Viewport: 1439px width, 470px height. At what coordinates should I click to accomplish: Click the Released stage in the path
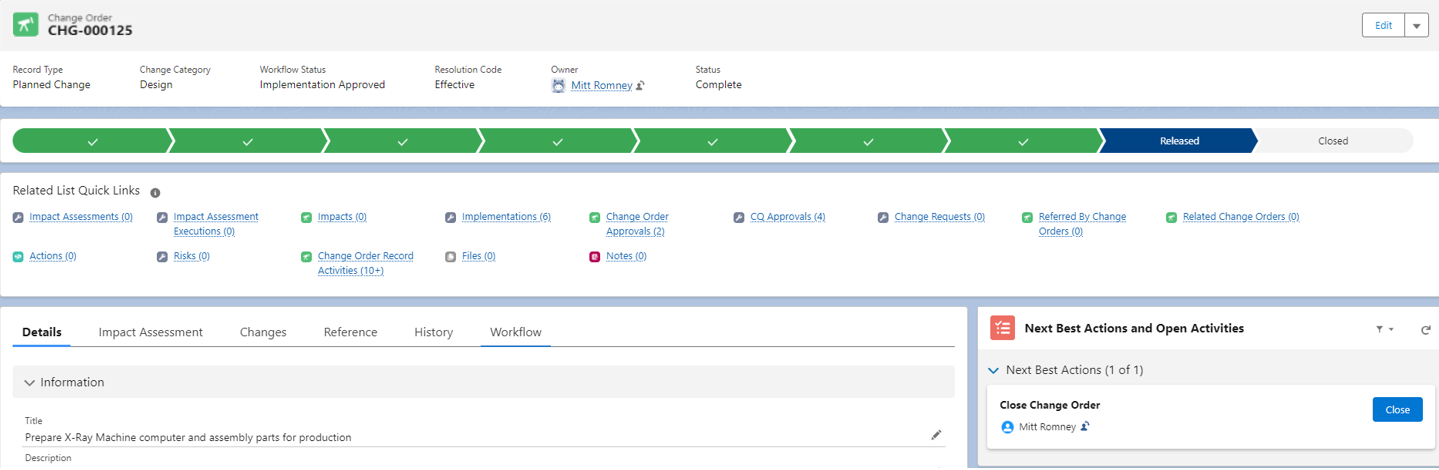pos(1178,141)
